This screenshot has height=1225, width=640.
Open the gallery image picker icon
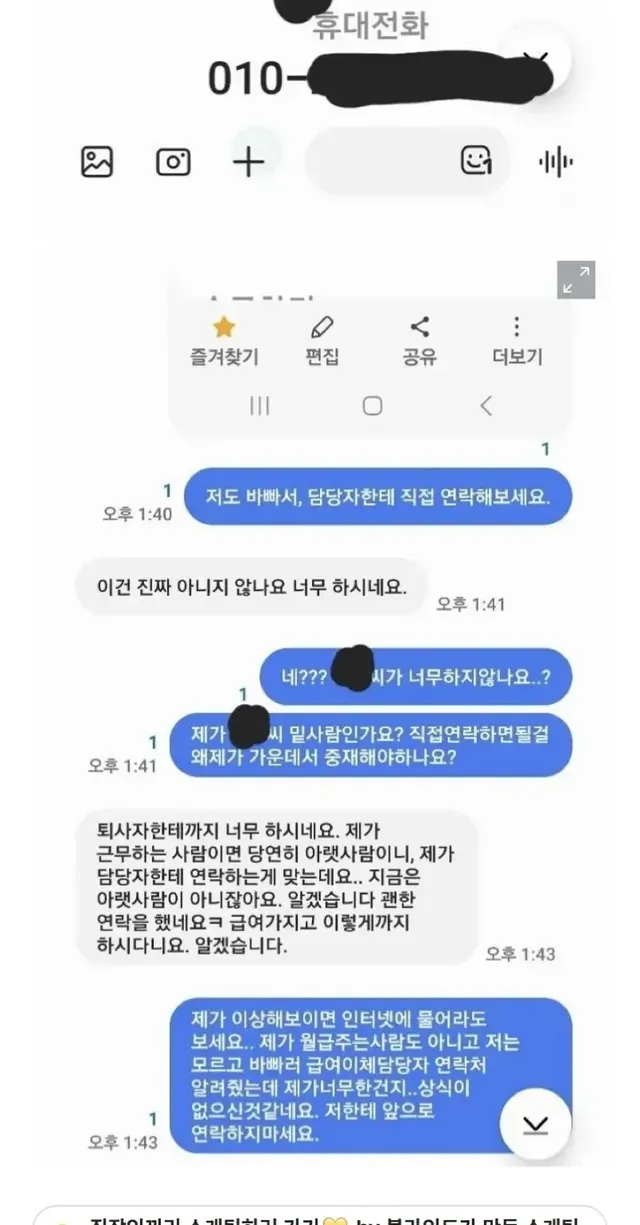[x=97, y=162]
